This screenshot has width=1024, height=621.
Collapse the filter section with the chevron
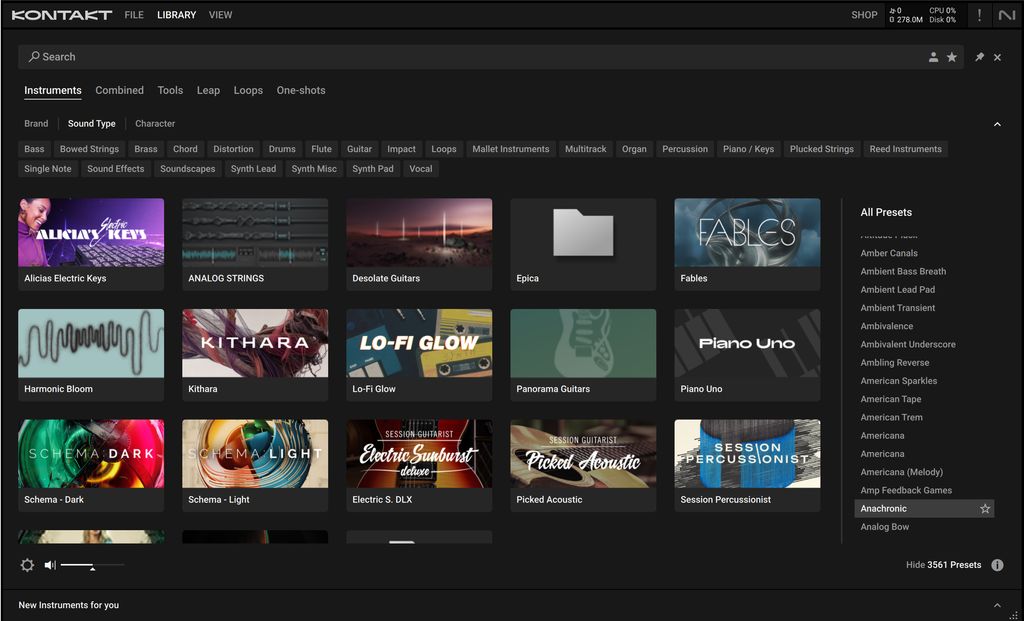point(997,123)
